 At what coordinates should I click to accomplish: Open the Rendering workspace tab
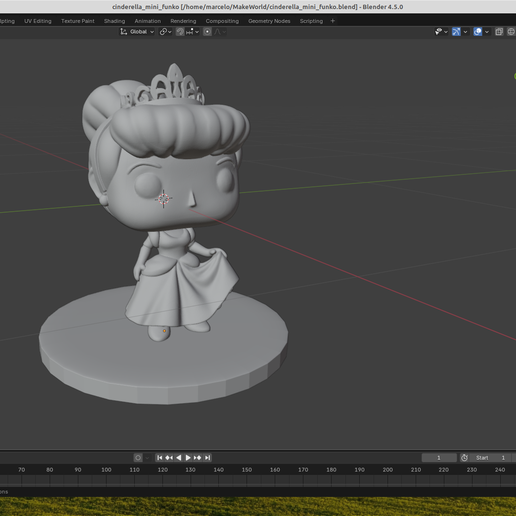[x=183, y=21]
